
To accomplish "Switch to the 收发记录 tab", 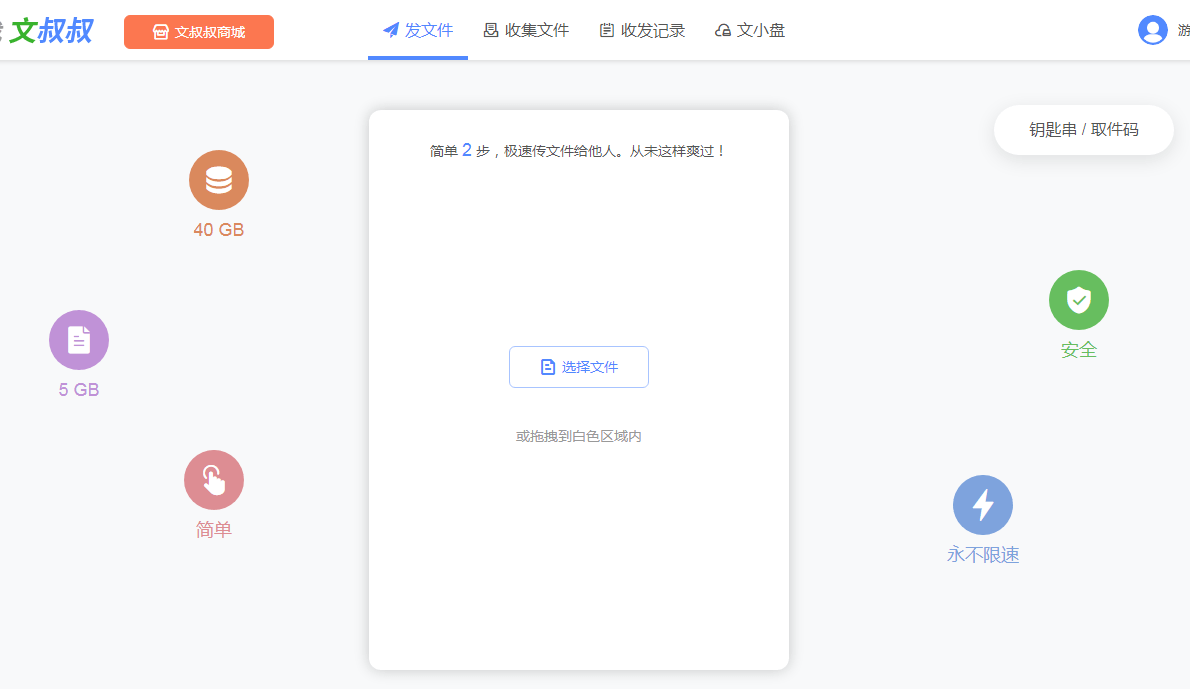I will 642,30.
